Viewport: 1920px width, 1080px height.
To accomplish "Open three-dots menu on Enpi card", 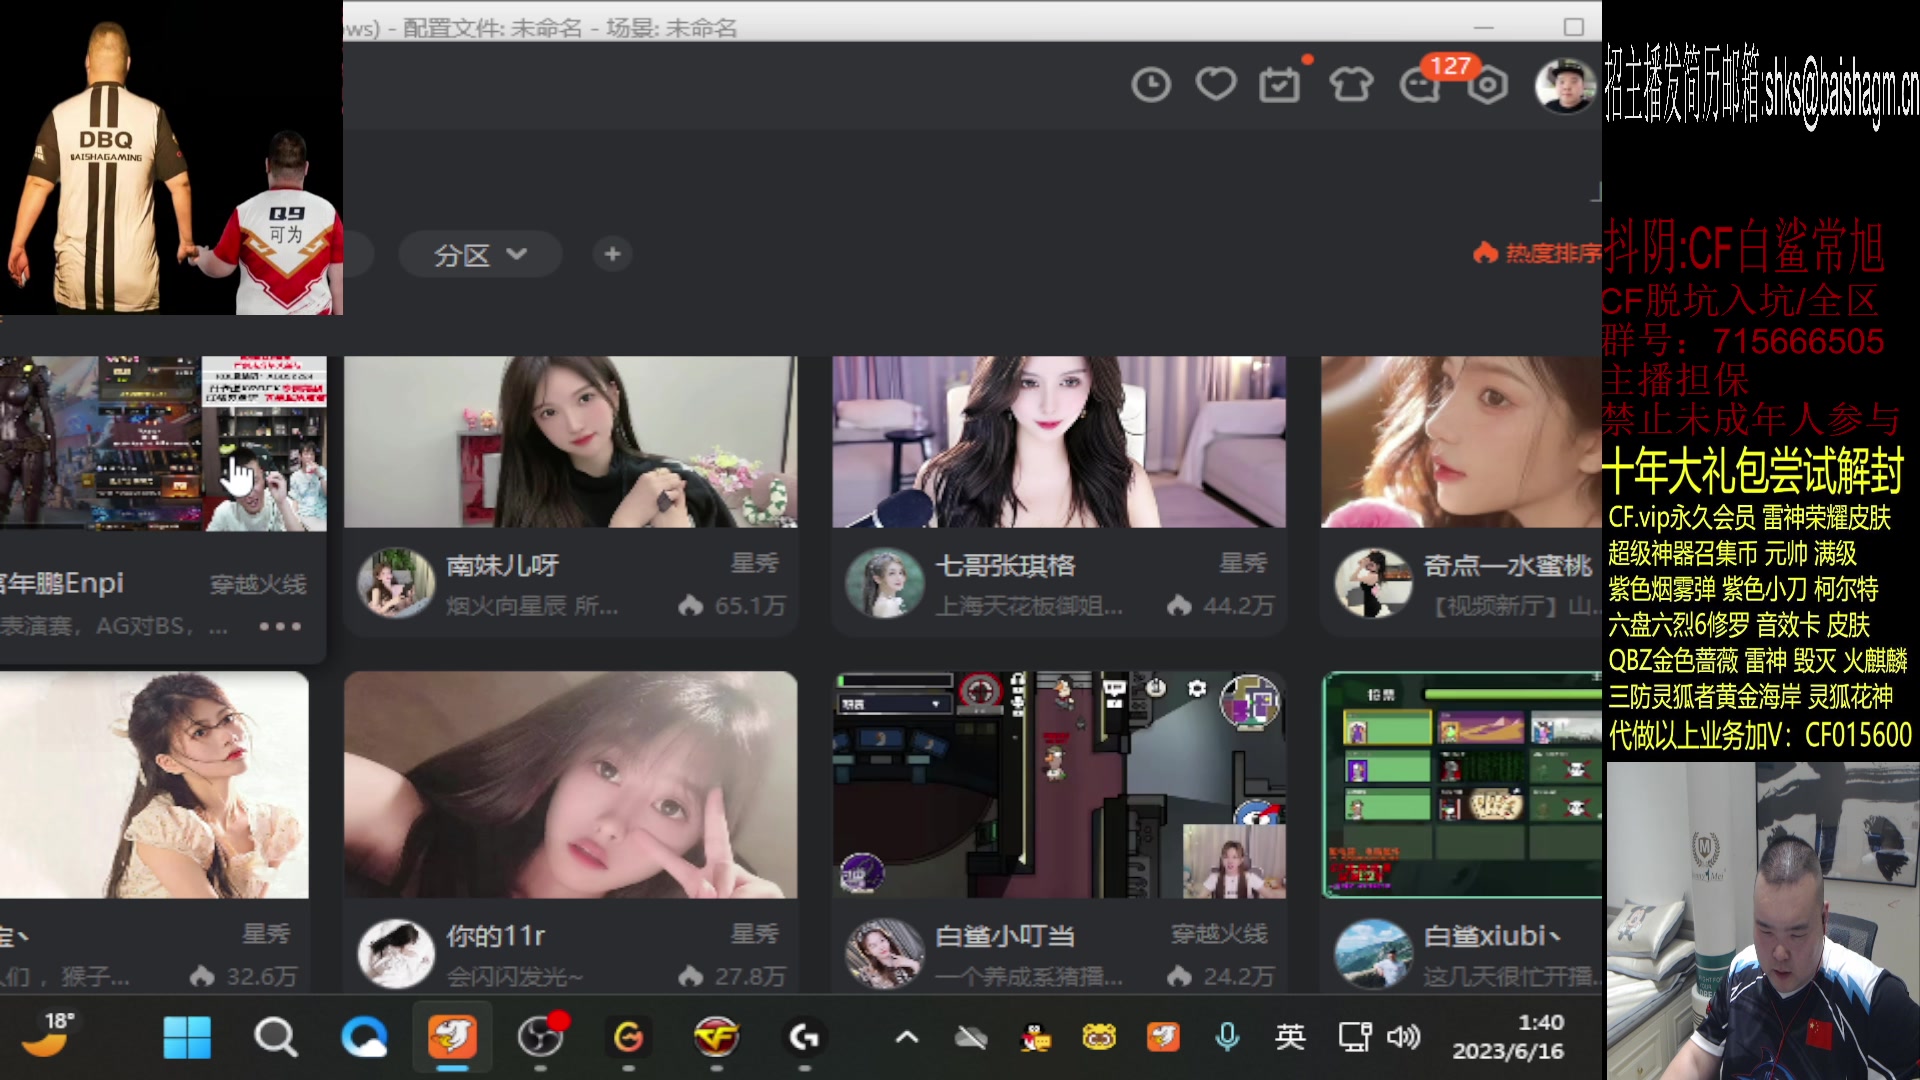I will pos(280,626).
